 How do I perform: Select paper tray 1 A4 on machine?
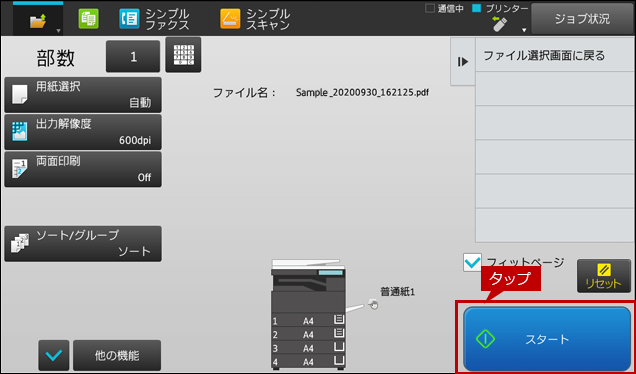coord(308,320)
